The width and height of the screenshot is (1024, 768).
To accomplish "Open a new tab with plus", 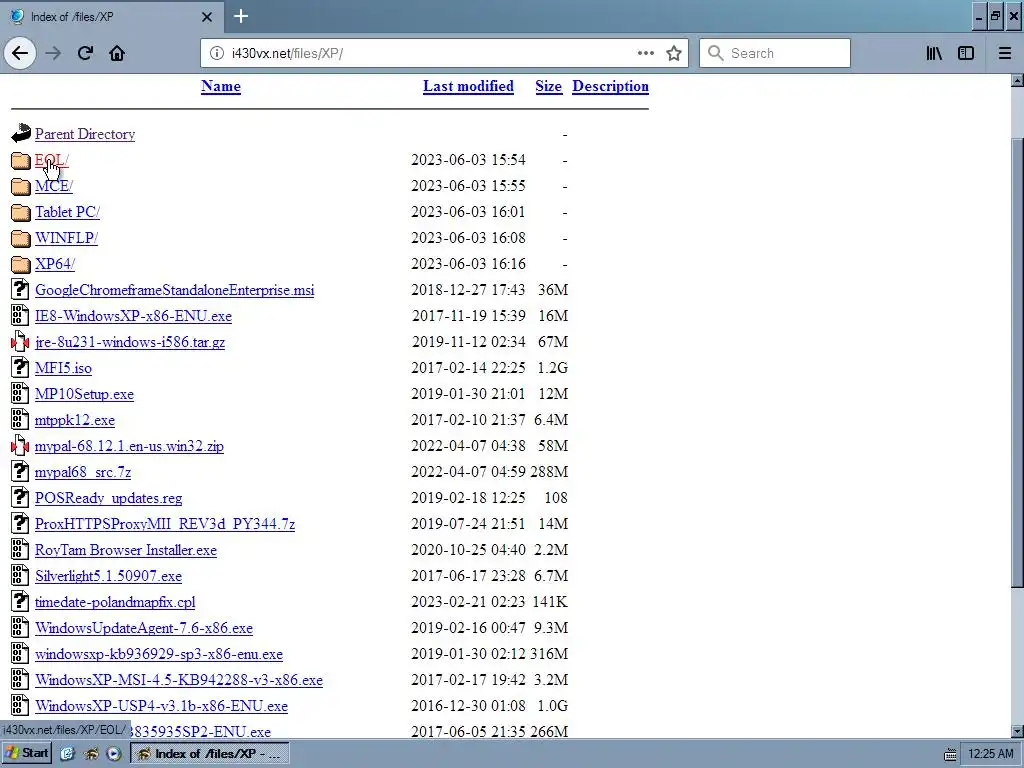I will pos(240,16).
